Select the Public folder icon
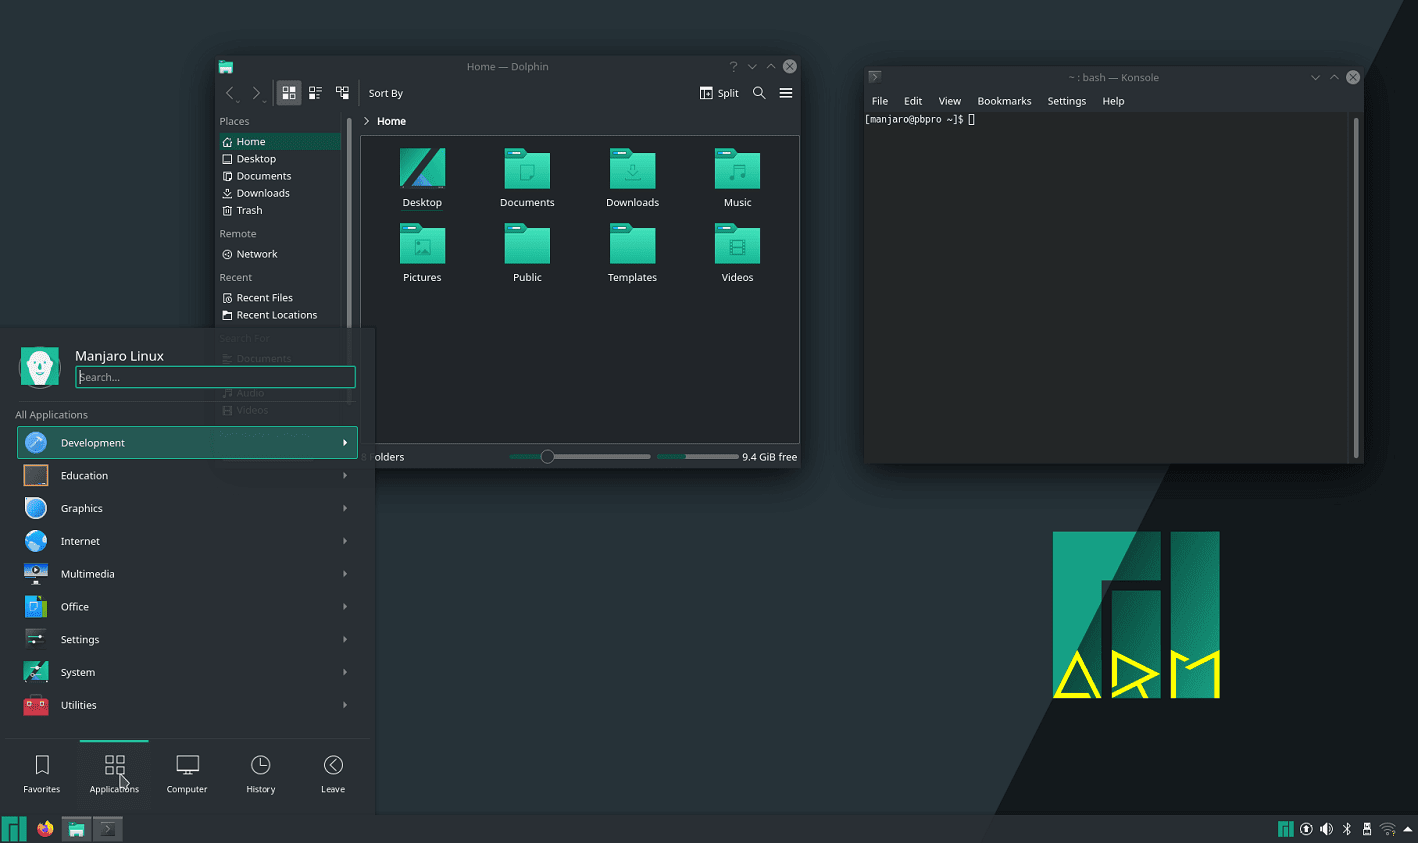The width and height of the screenshot is (1418, 843). [527, 253]
